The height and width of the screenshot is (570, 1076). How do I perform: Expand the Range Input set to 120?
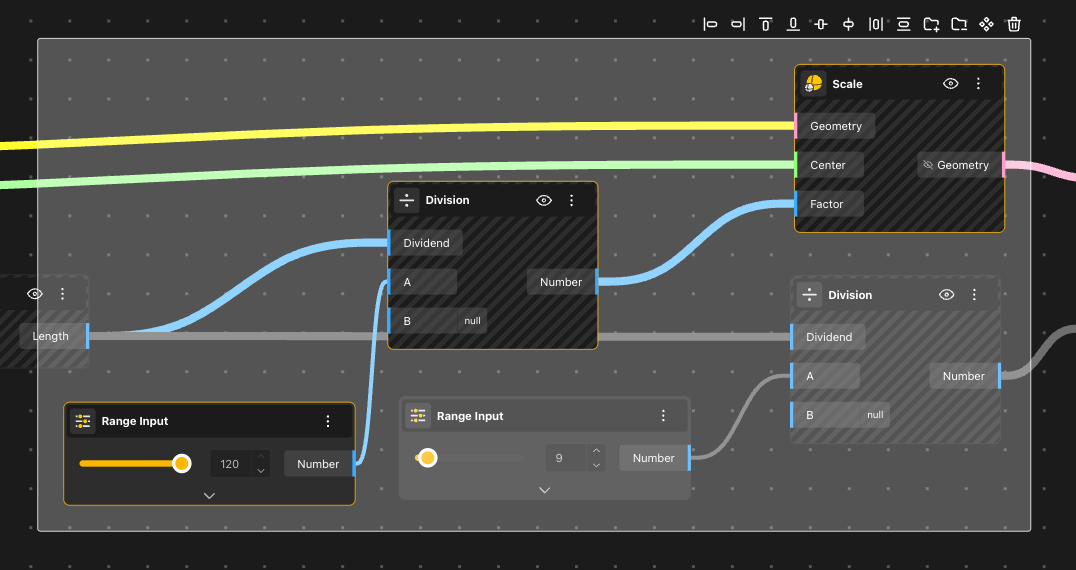(x=209, y=495)
